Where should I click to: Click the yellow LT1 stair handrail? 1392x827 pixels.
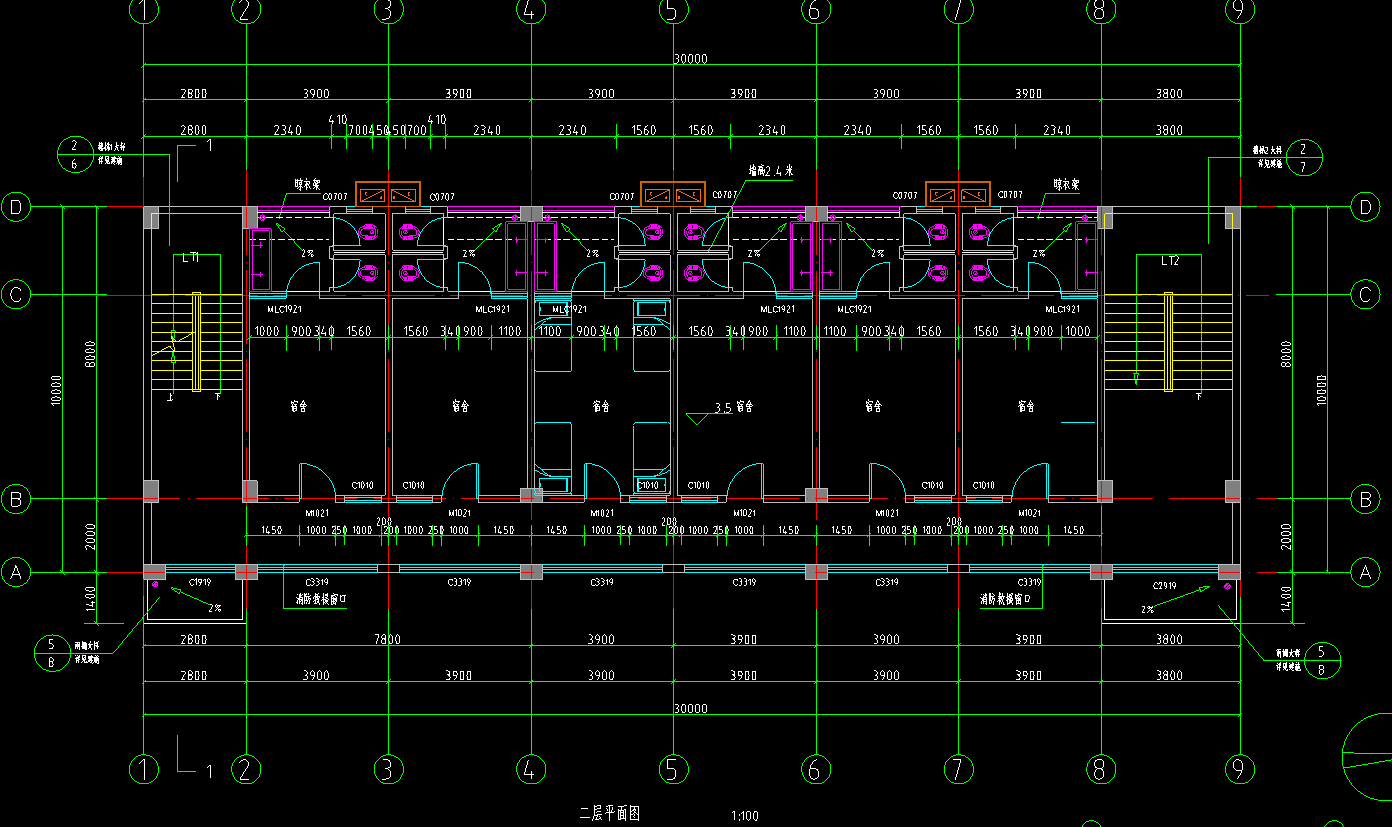coord(197,342)
